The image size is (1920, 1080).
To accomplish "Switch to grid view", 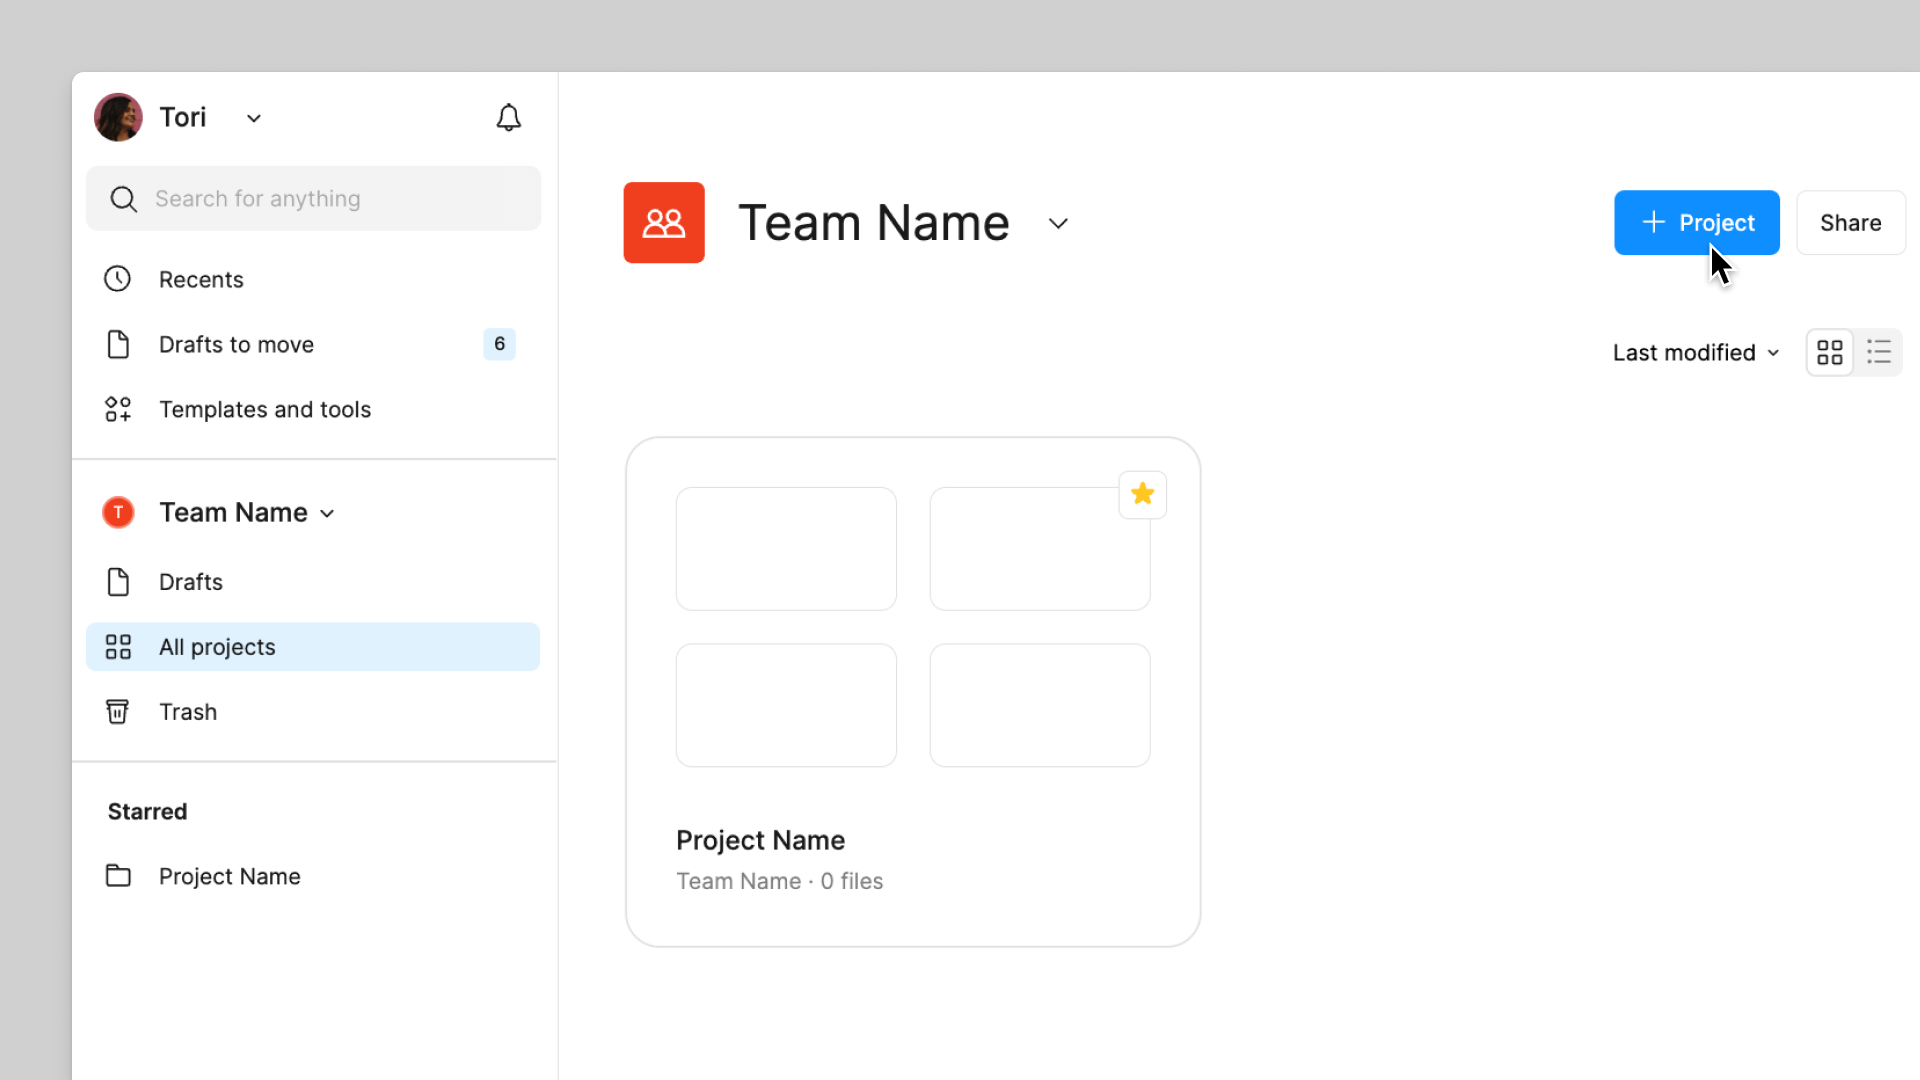I will click(1829, 352).
